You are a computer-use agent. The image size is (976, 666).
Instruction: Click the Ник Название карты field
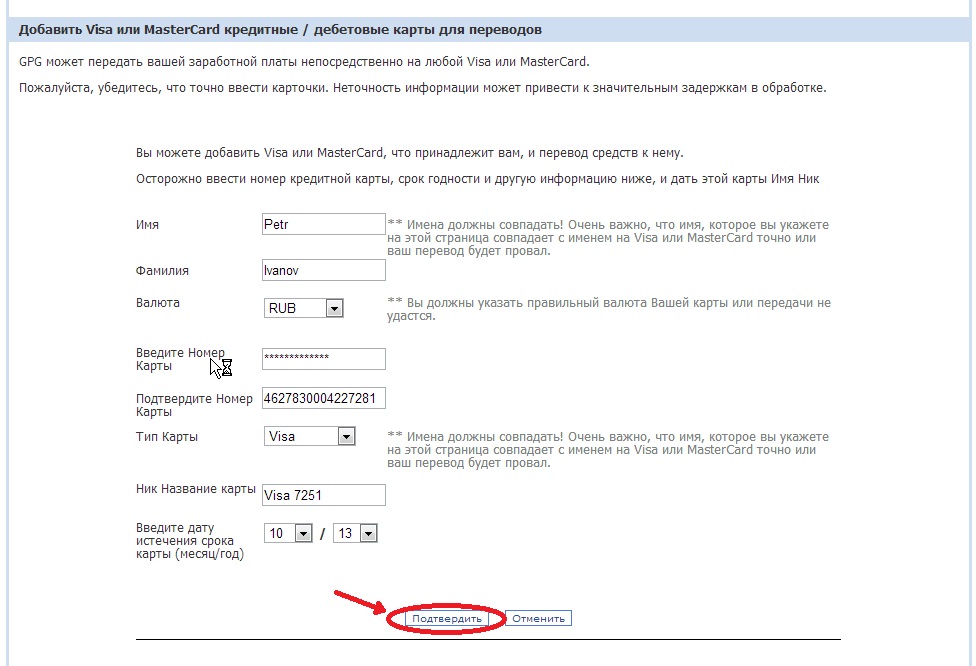pyautogui.click(x=324, y=495)
